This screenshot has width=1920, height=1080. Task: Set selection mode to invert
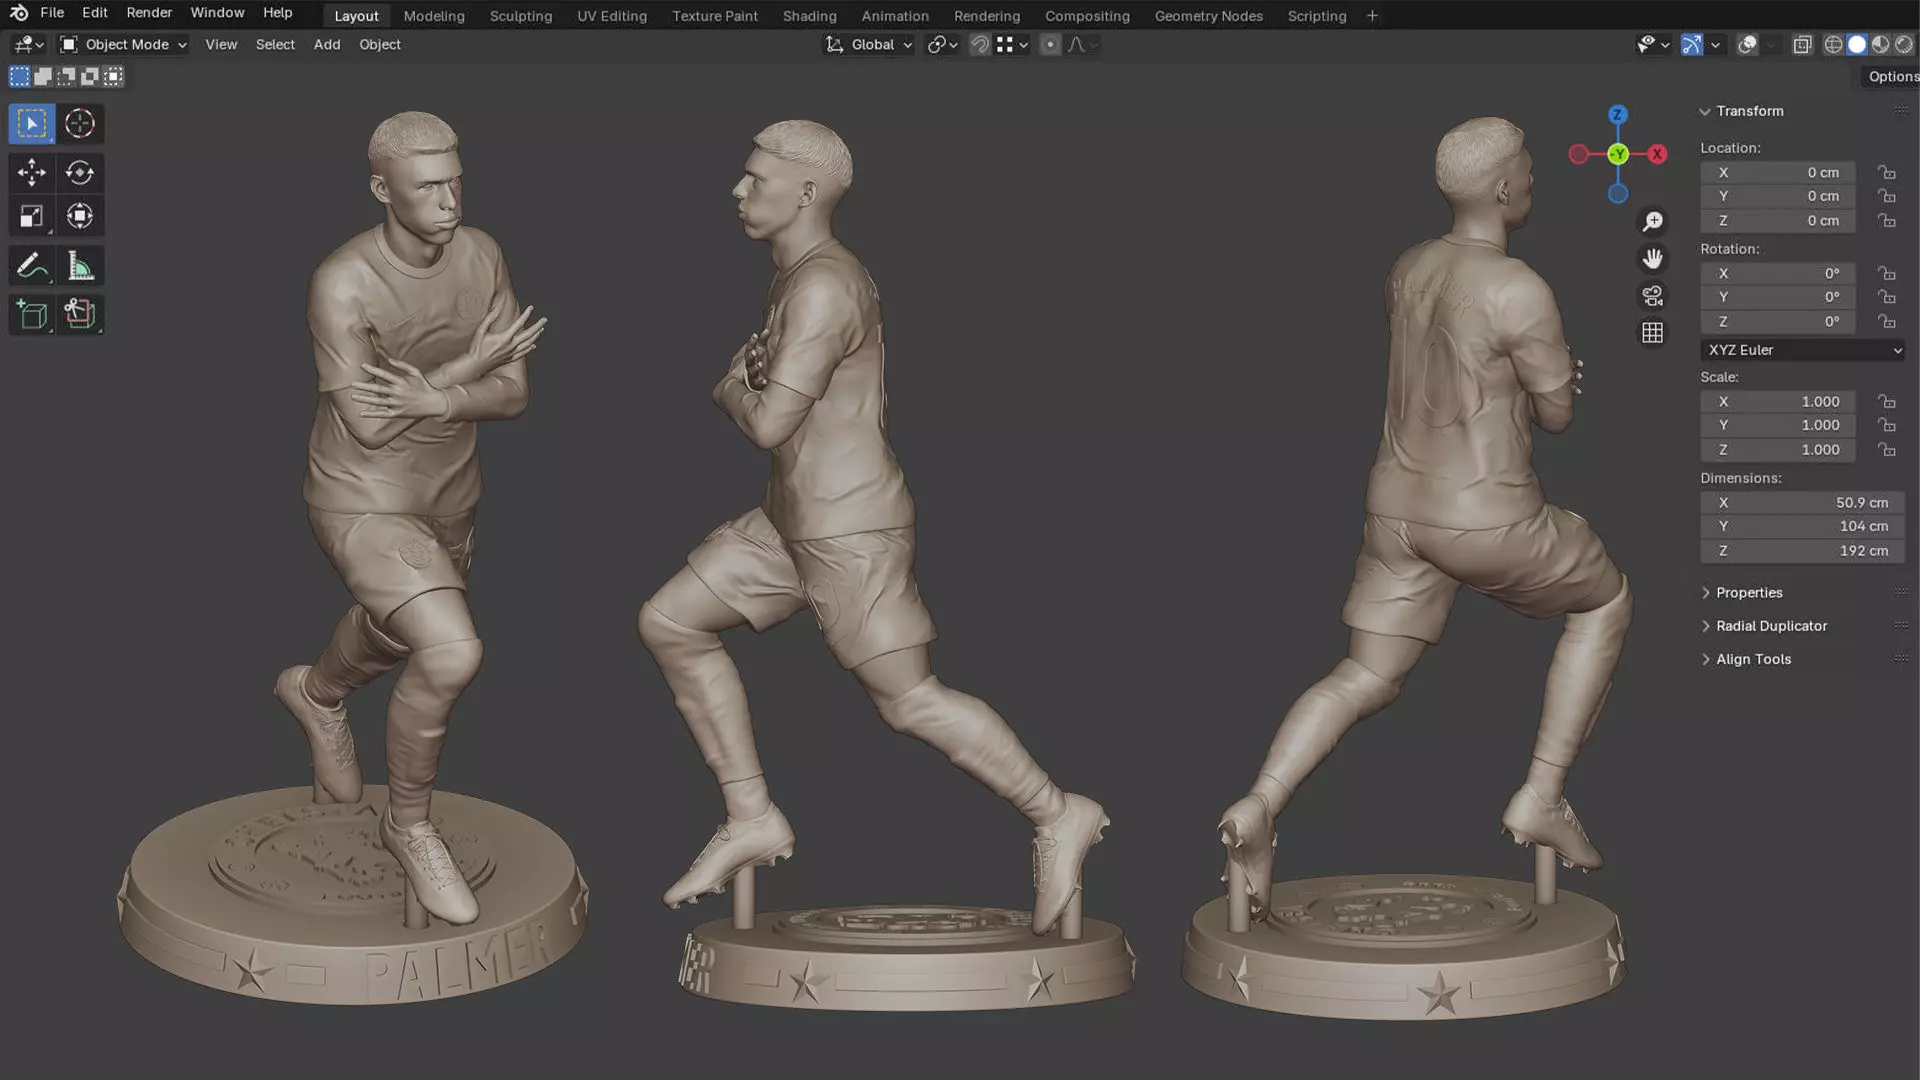point(90,76)
